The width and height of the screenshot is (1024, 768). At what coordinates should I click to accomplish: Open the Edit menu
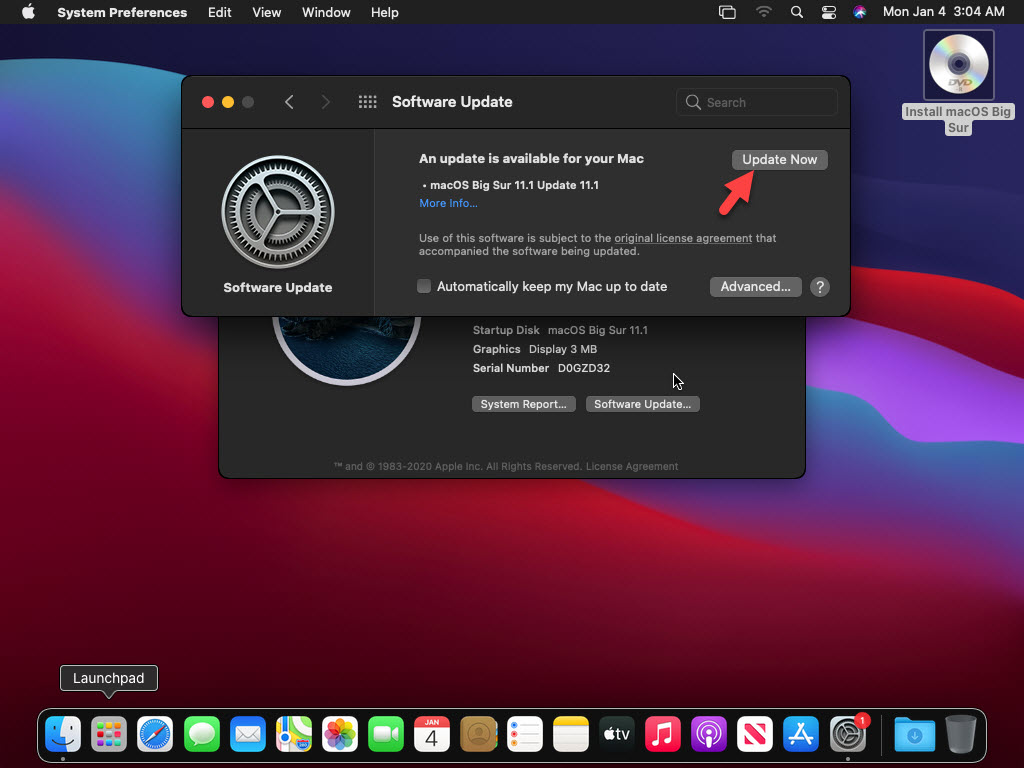click(x=219, y=12)
